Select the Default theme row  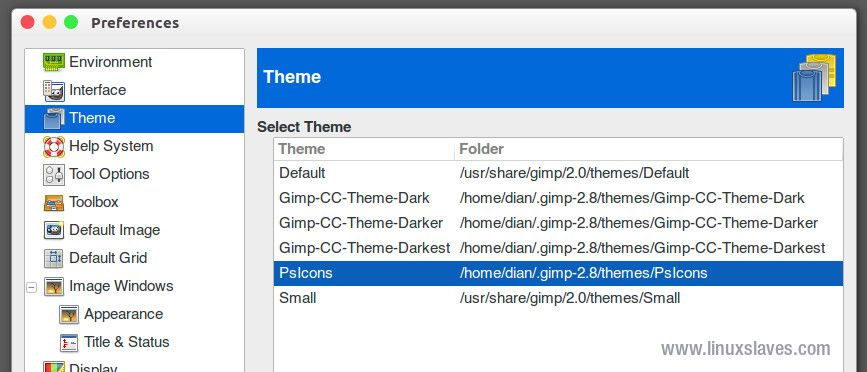(x=558, y=173)
